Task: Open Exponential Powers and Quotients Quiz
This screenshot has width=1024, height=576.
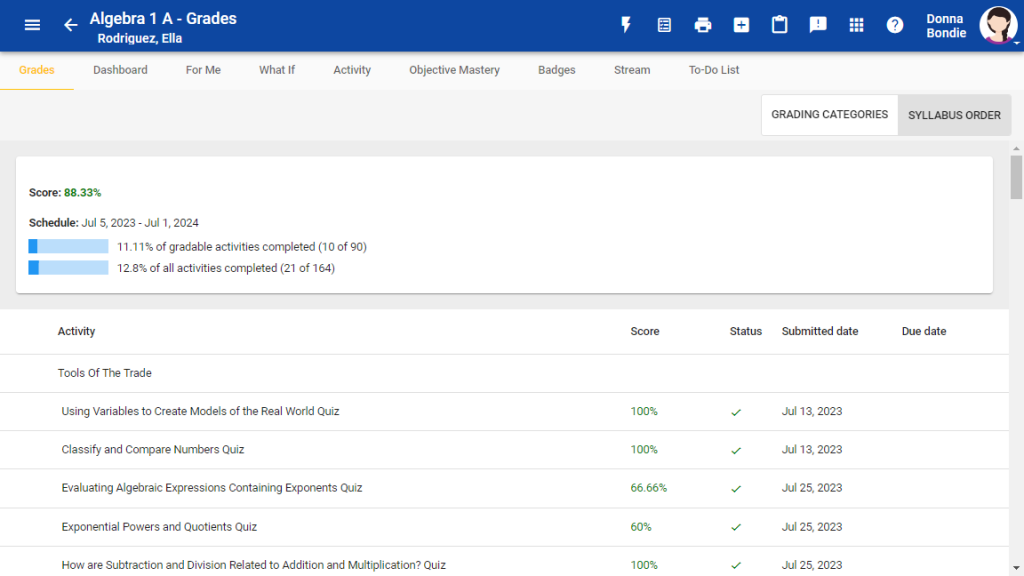Action: coord(159,527)
